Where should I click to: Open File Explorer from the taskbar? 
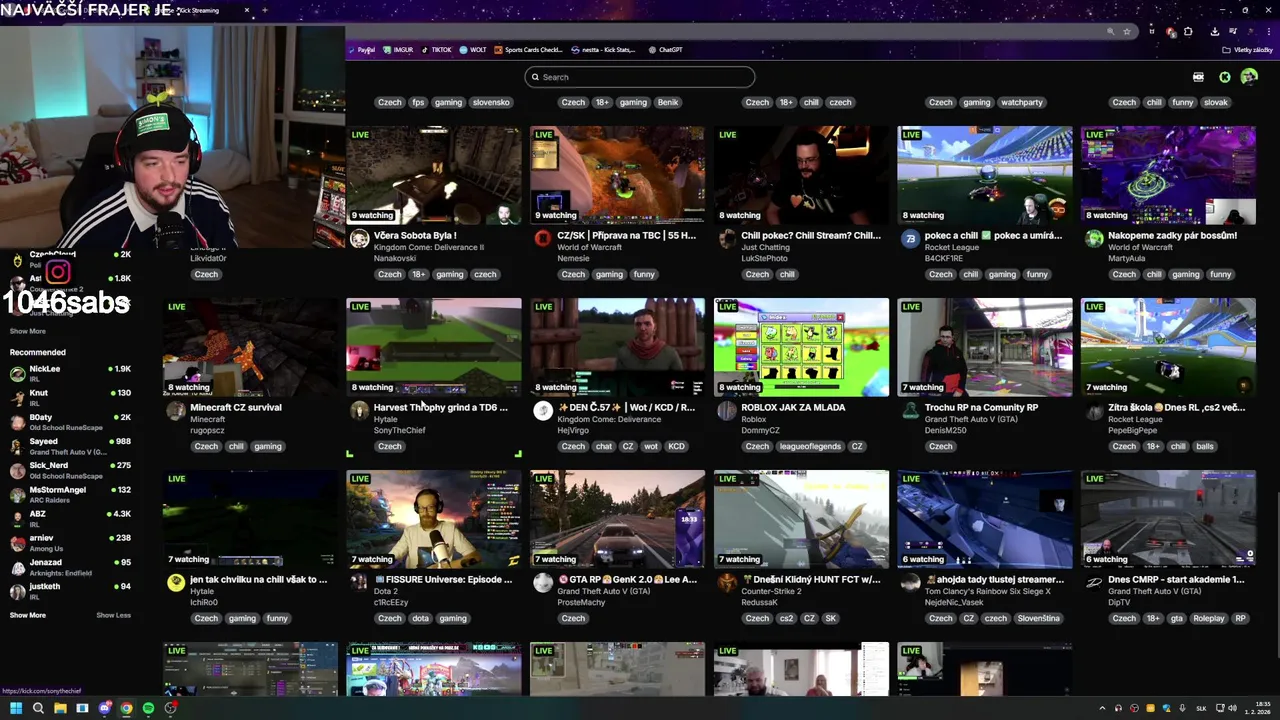(x=60, y=708)
